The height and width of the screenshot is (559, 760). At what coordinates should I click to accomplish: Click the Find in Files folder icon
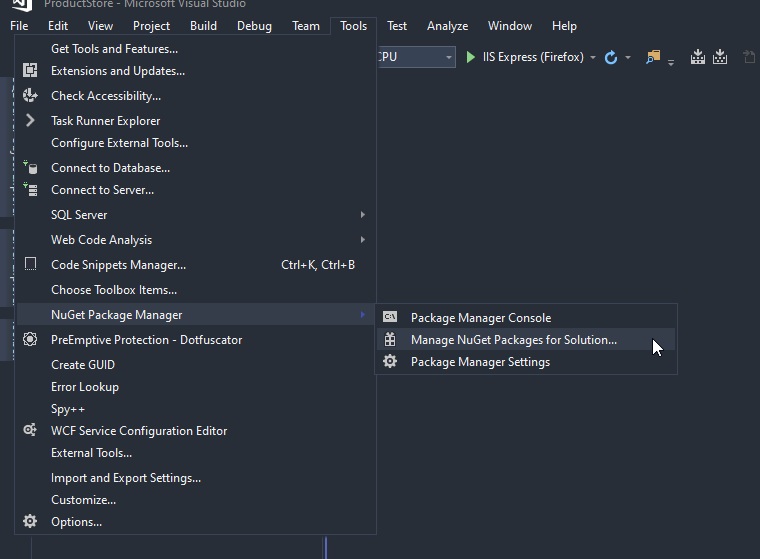[653, 57]
